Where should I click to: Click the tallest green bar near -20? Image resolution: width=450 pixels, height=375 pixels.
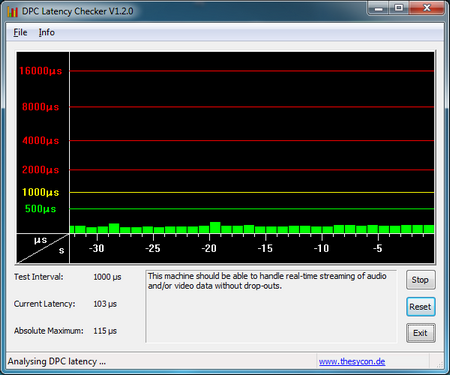click(215, 227)
